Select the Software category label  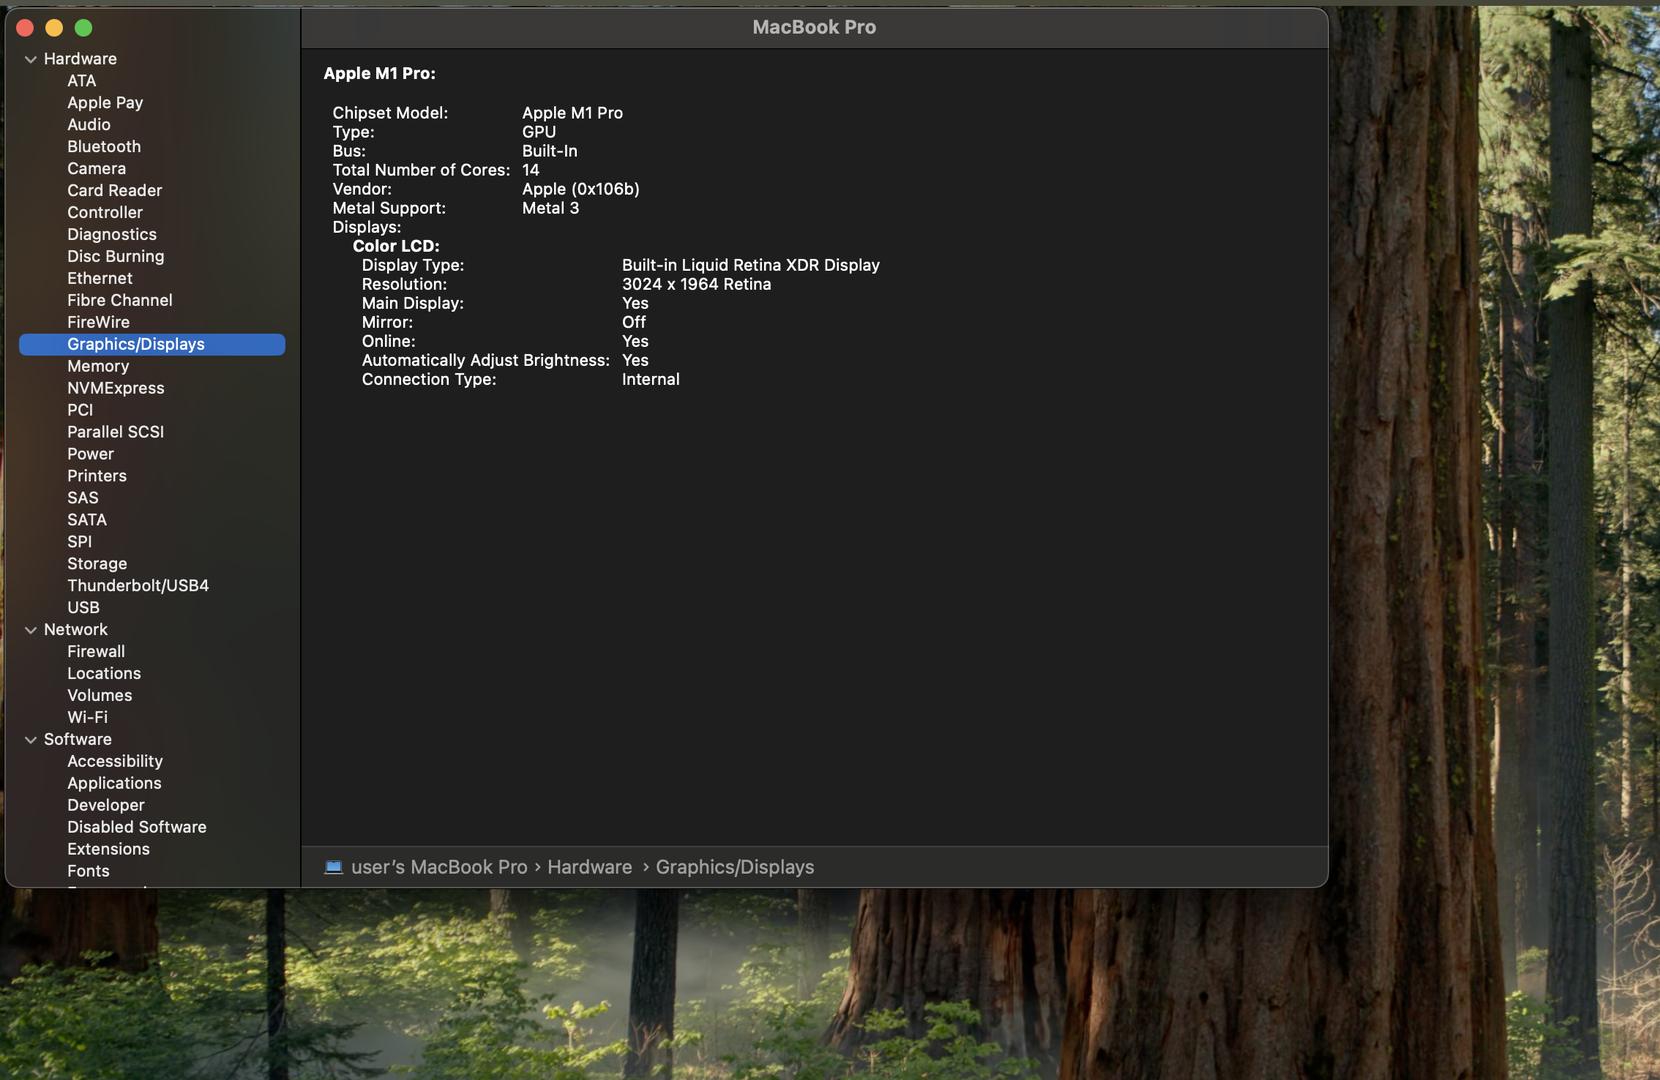click(78, 740)
